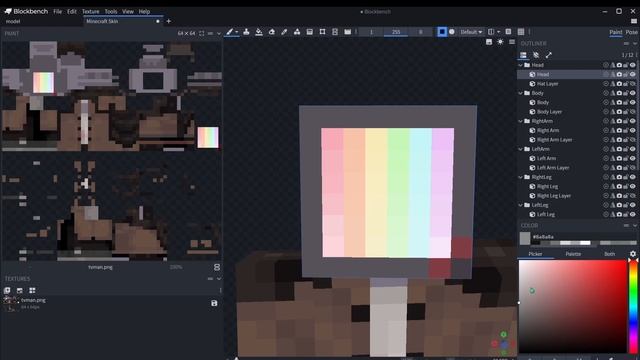
Task: Collapse the Head group
Action: click(x=520, y=65)
